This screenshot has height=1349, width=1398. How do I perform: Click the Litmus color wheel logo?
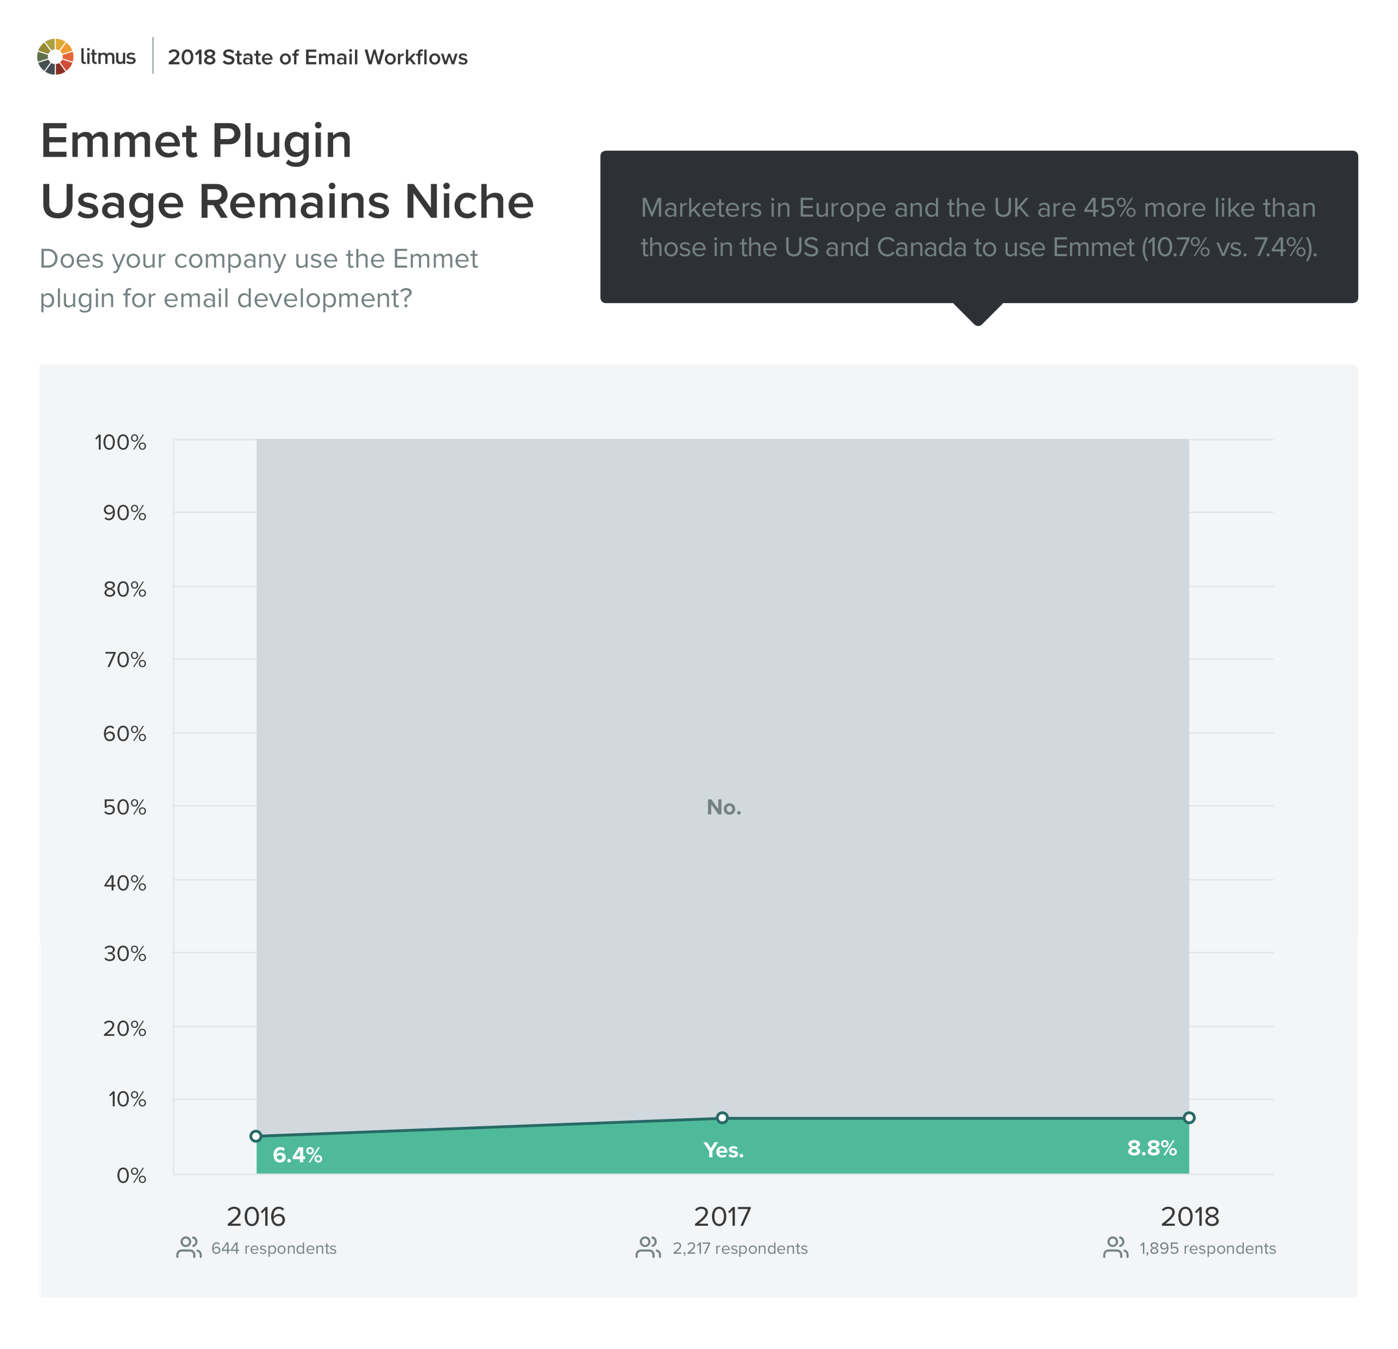(x=55, y=57)
